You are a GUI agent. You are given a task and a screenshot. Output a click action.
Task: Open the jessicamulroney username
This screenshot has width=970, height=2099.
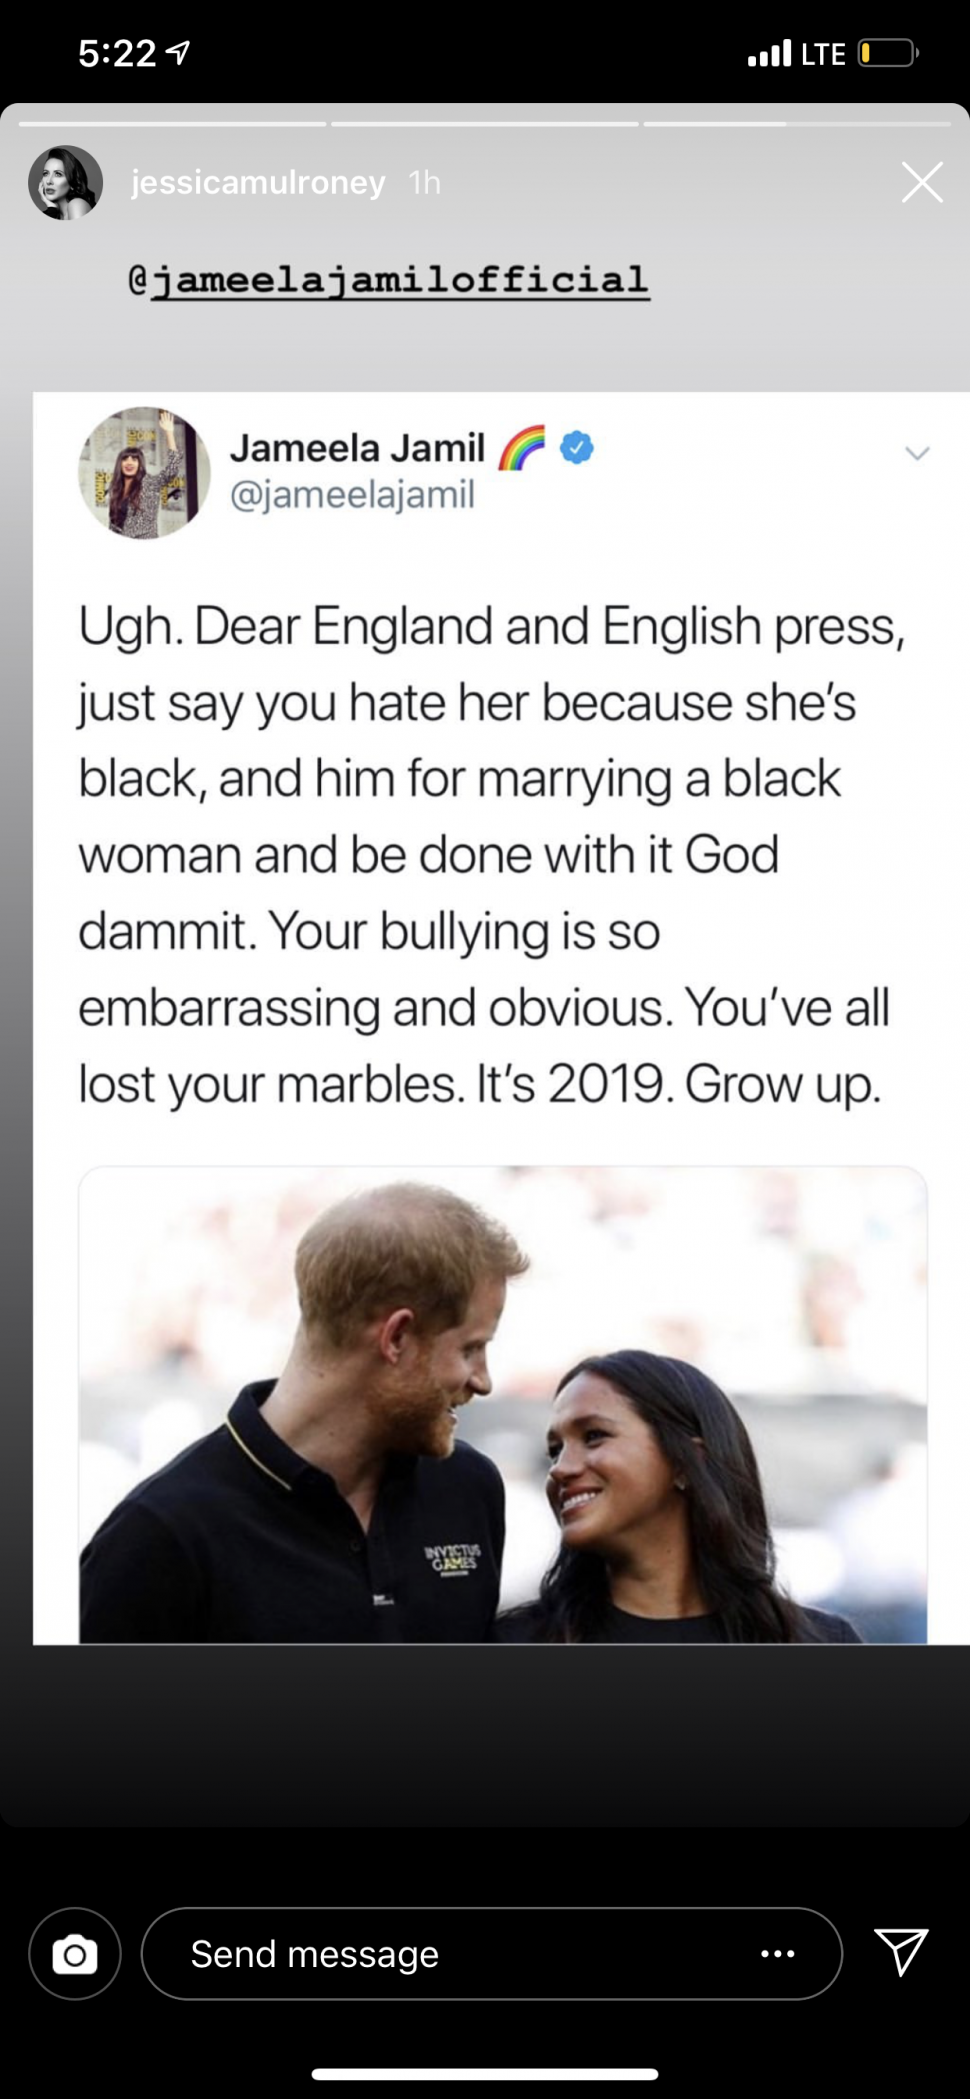[258, 183]
